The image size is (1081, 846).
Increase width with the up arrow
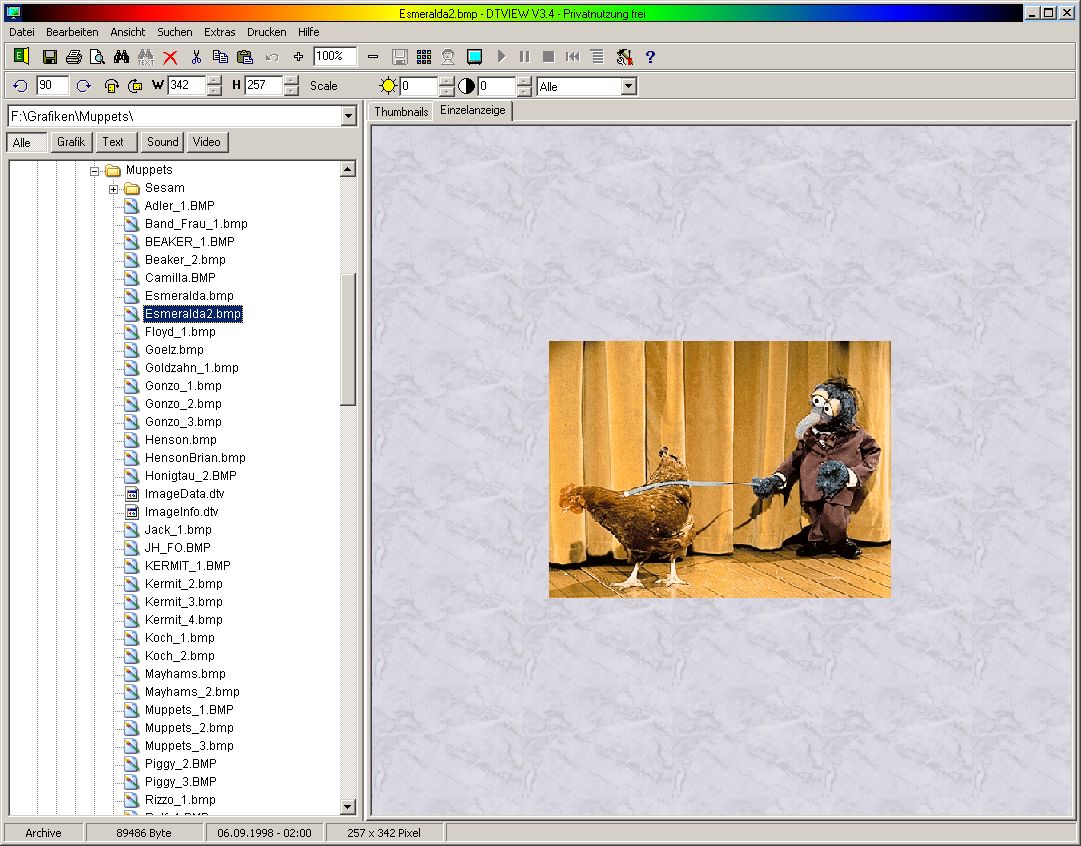click(x=214, y=81)
